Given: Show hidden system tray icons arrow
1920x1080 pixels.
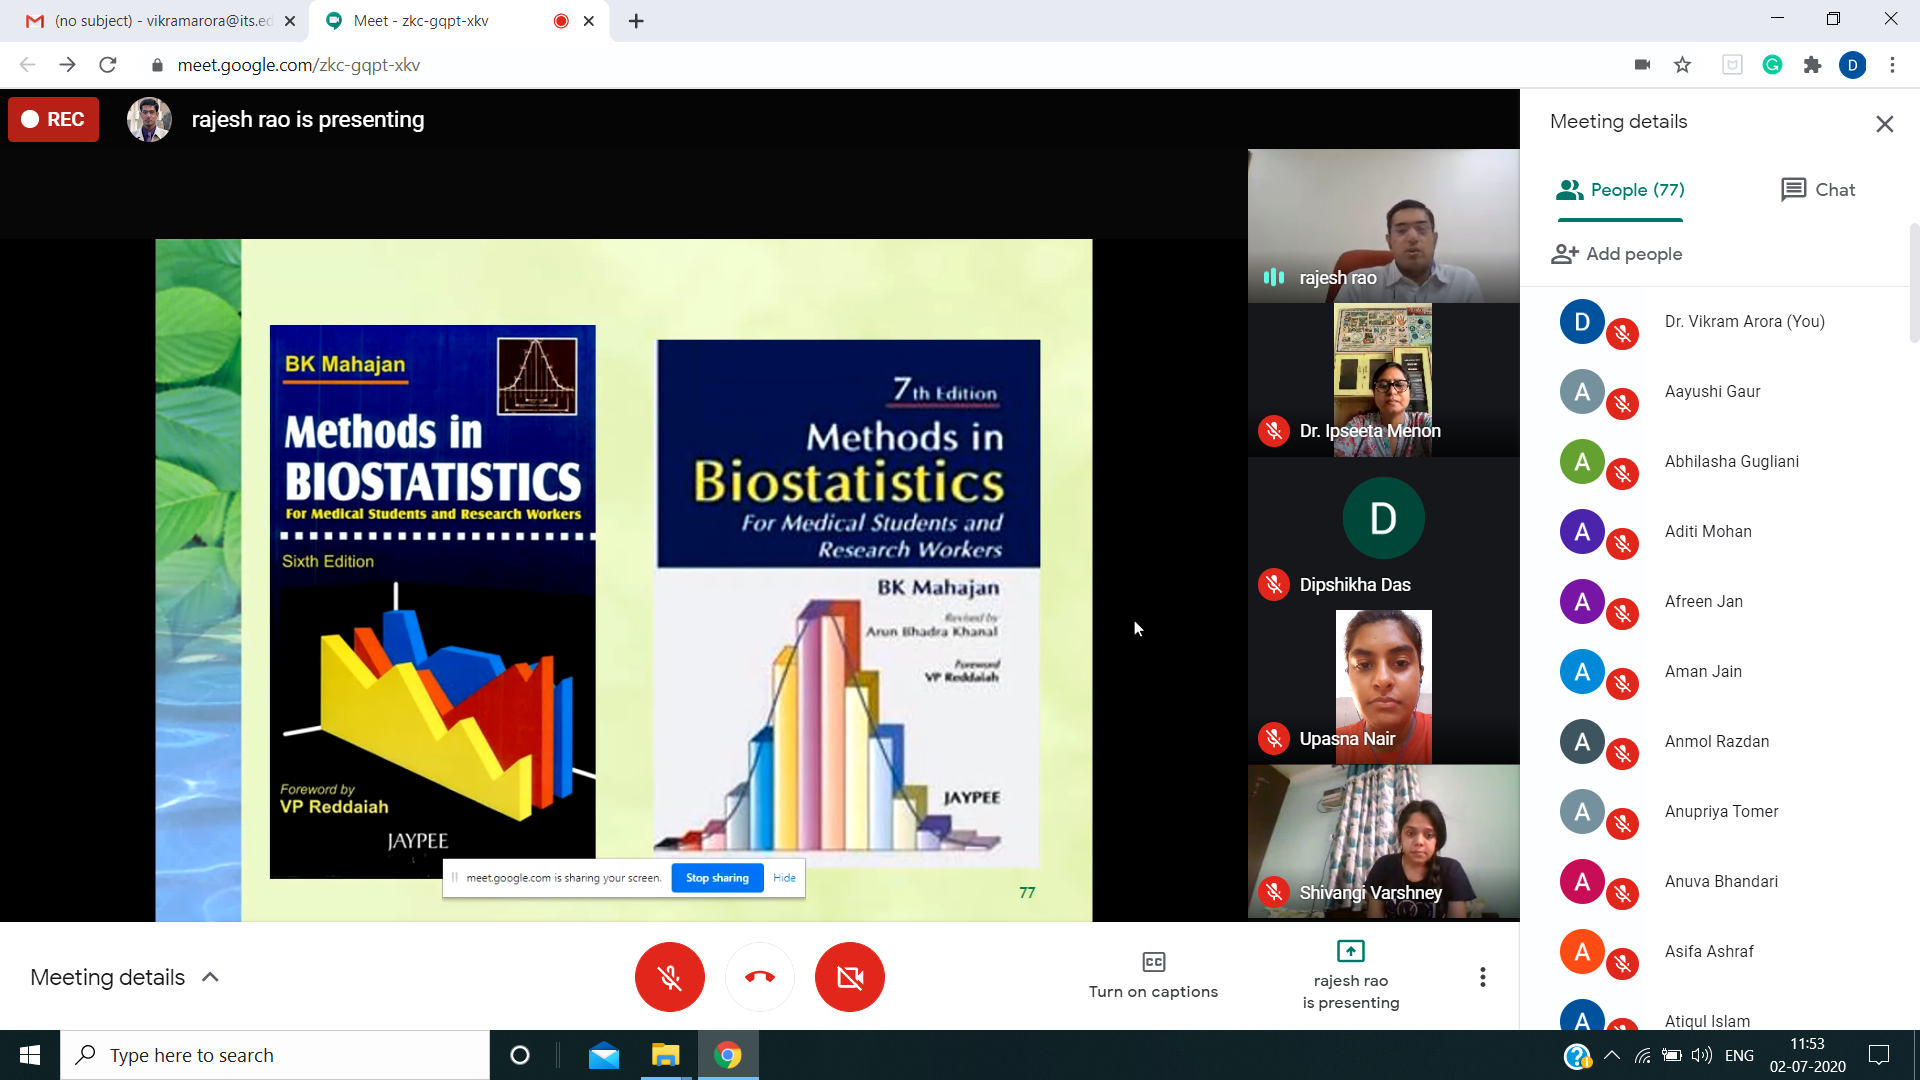Looking at the screenshot, I should (1612, 1055).
